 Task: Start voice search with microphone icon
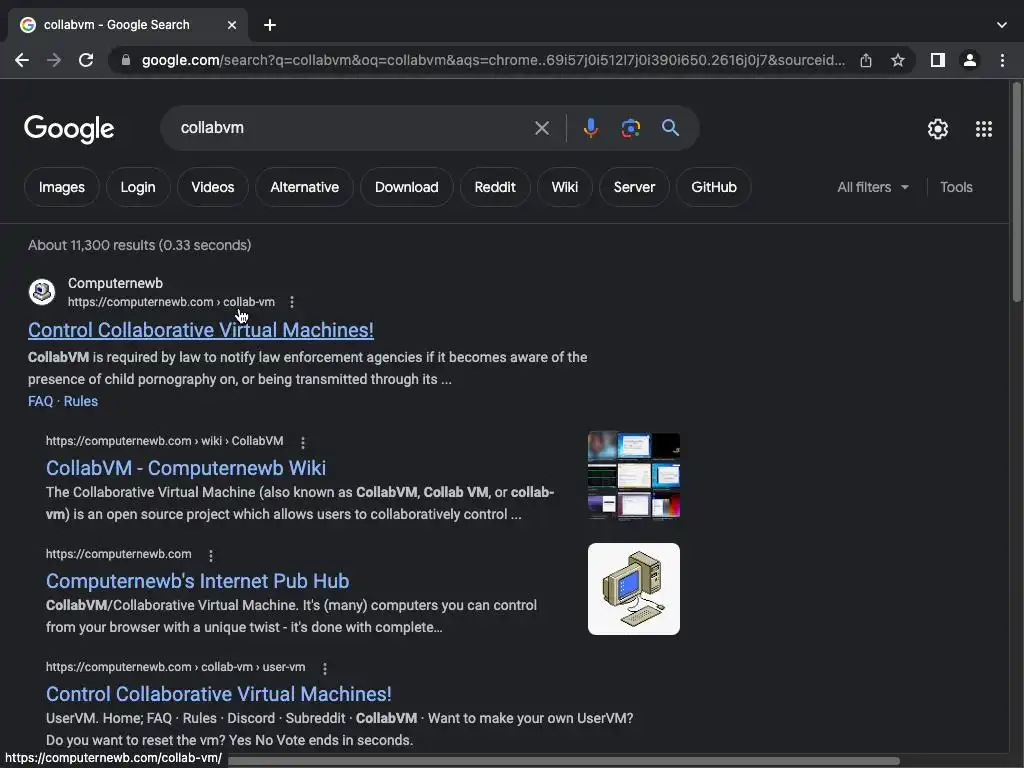pyautogui.click(x=590, y=128)
